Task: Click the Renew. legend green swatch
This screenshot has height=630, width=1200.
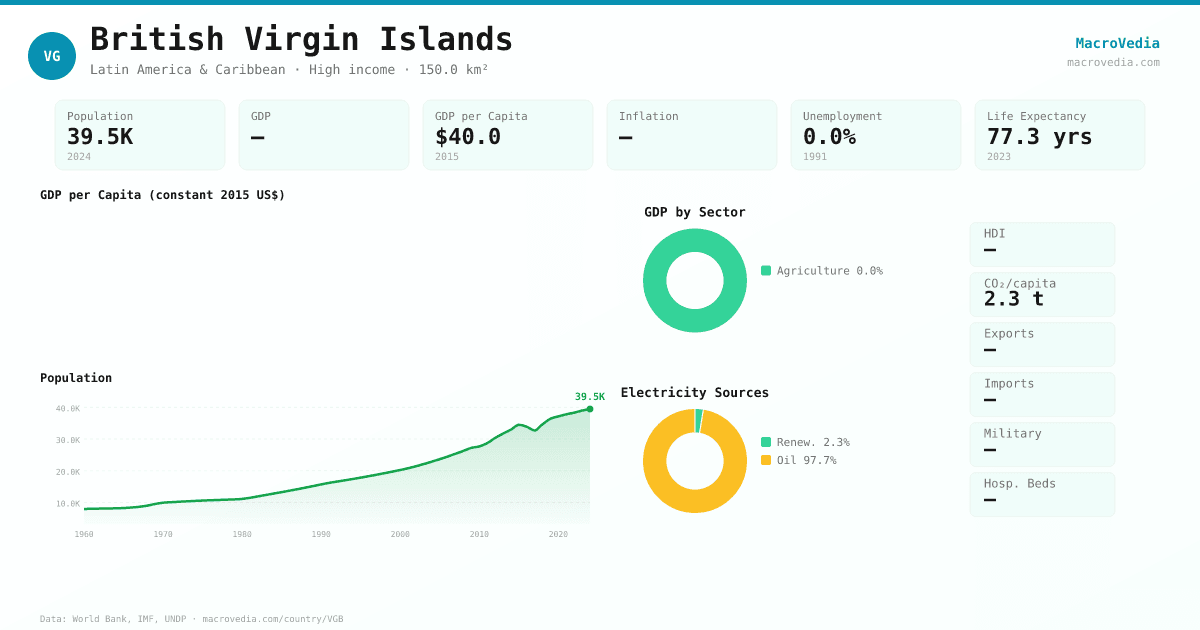Action: click(x=766, y=442)
